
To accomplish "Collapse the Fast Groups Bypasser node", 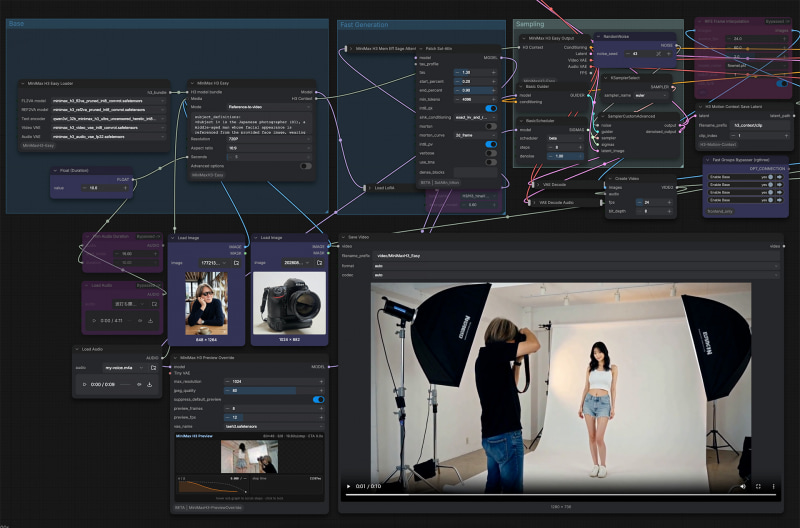I will [708, 160].
